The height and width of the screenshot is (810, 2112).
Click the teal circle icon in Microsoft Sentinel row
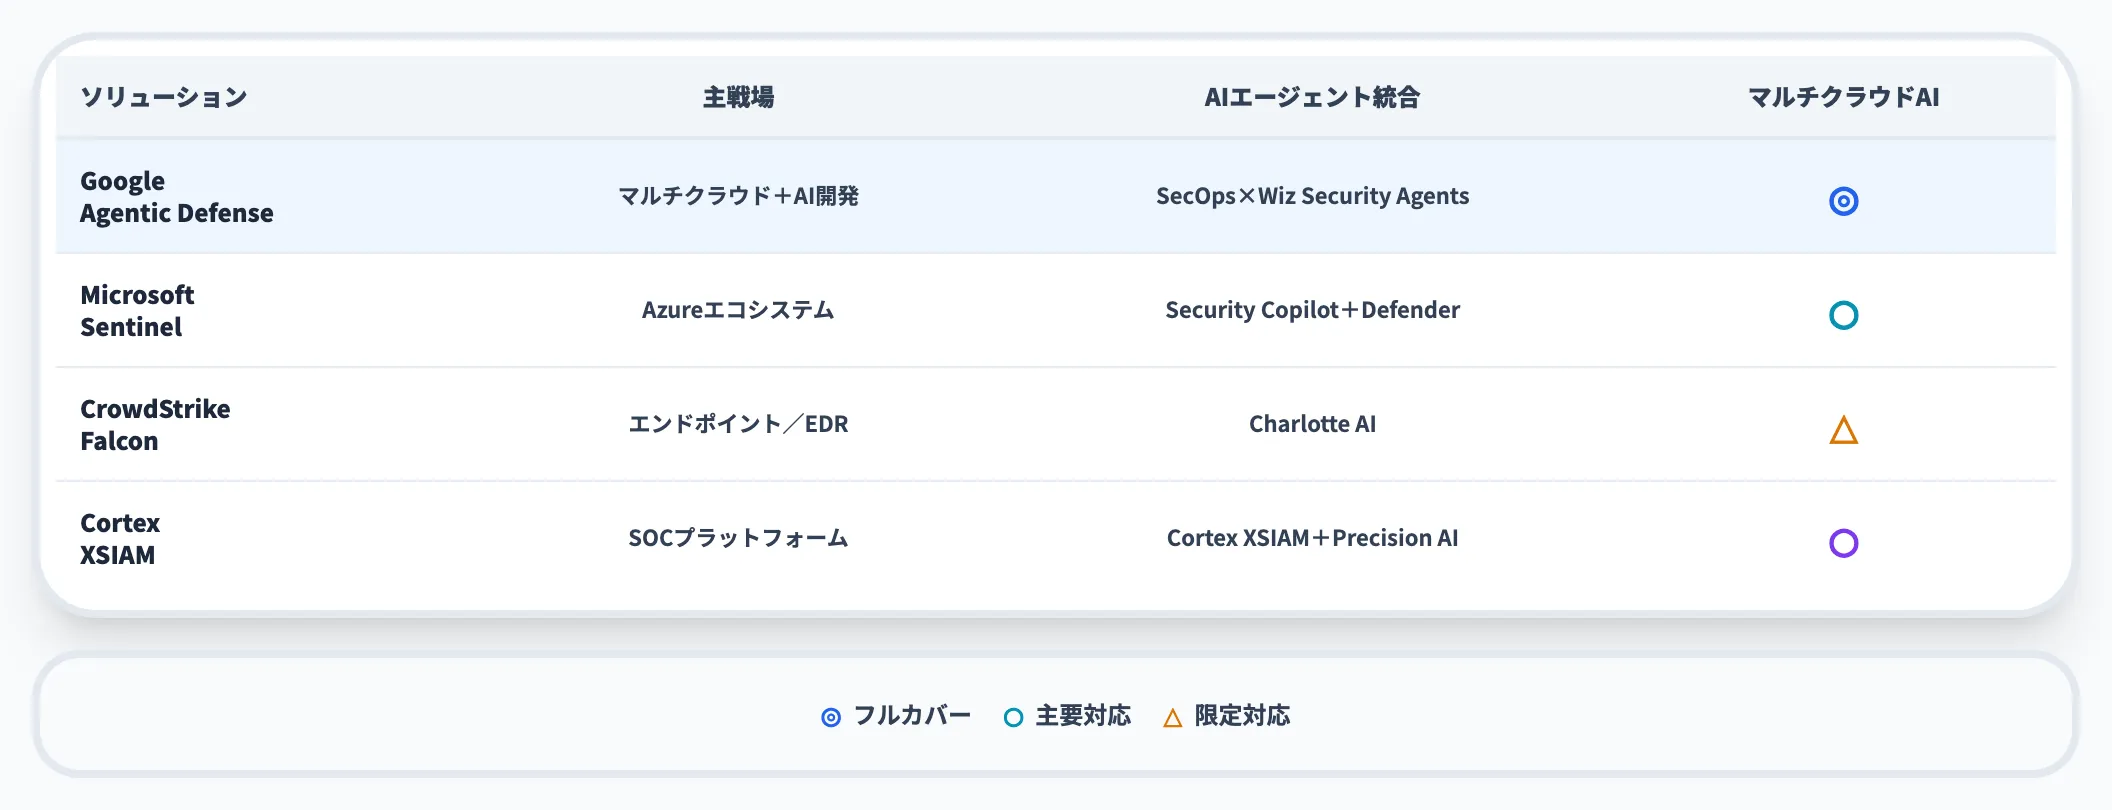tap(1843, 315)
